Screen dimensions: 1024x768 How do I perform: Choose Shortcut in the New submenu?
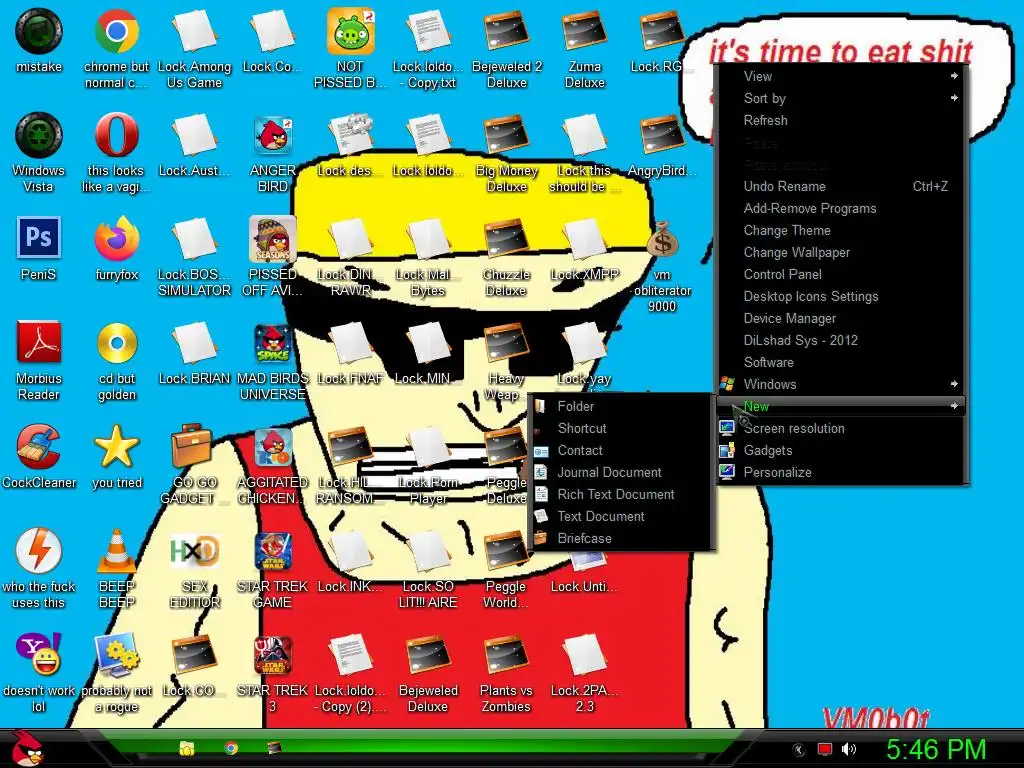(x=620, y=428)
